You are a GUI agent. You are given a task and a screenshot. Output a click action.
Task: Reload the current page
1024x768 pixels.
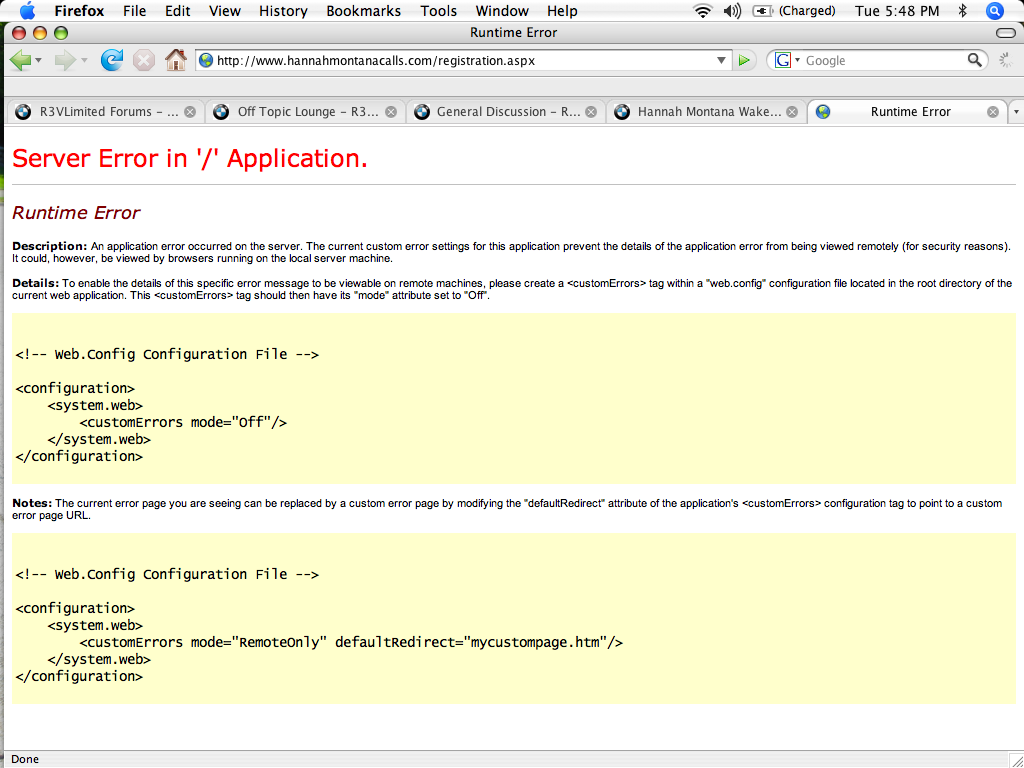(112, 60)
